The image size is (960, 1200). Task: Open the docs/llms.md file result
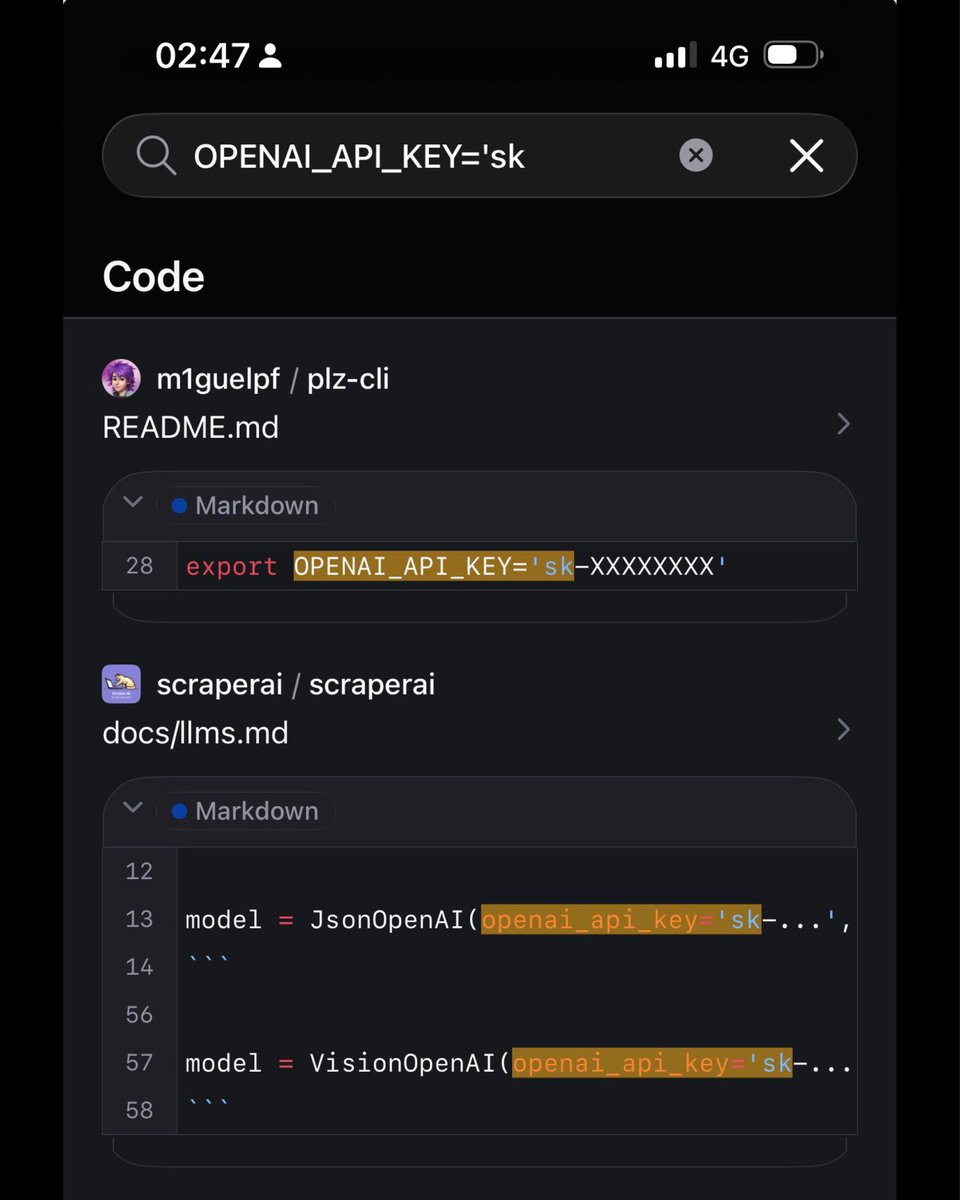click(x=195, y=733)
